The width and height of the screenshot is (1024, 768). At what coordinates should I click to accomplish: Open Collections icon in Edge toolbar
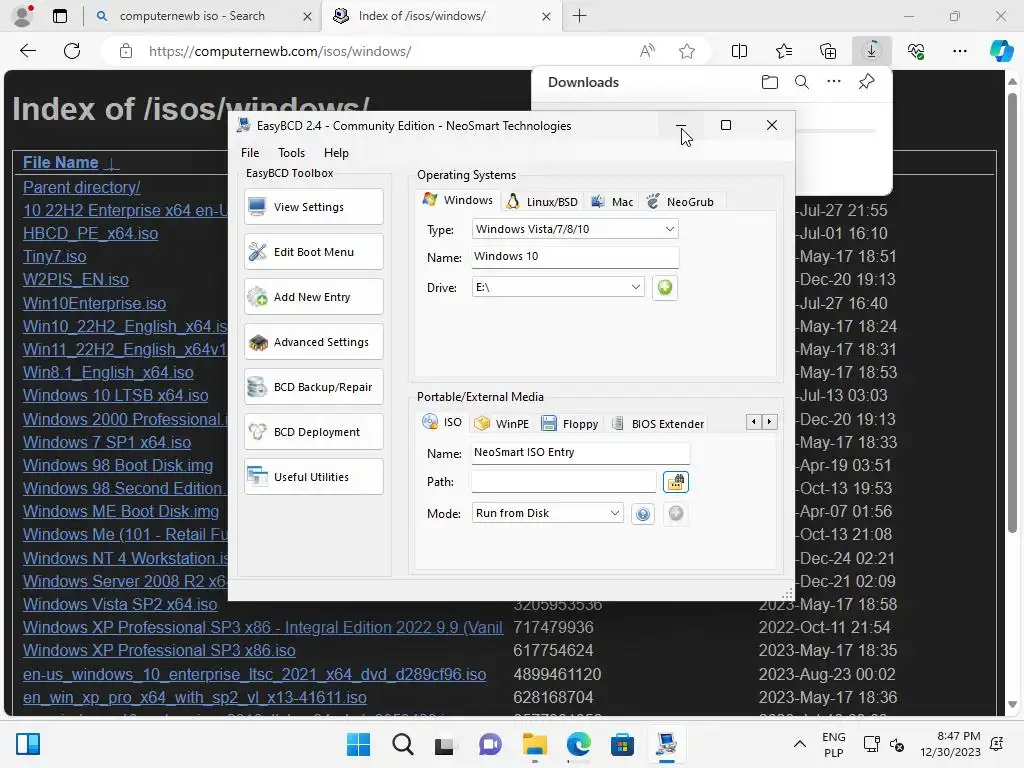(x=828, y=51)
